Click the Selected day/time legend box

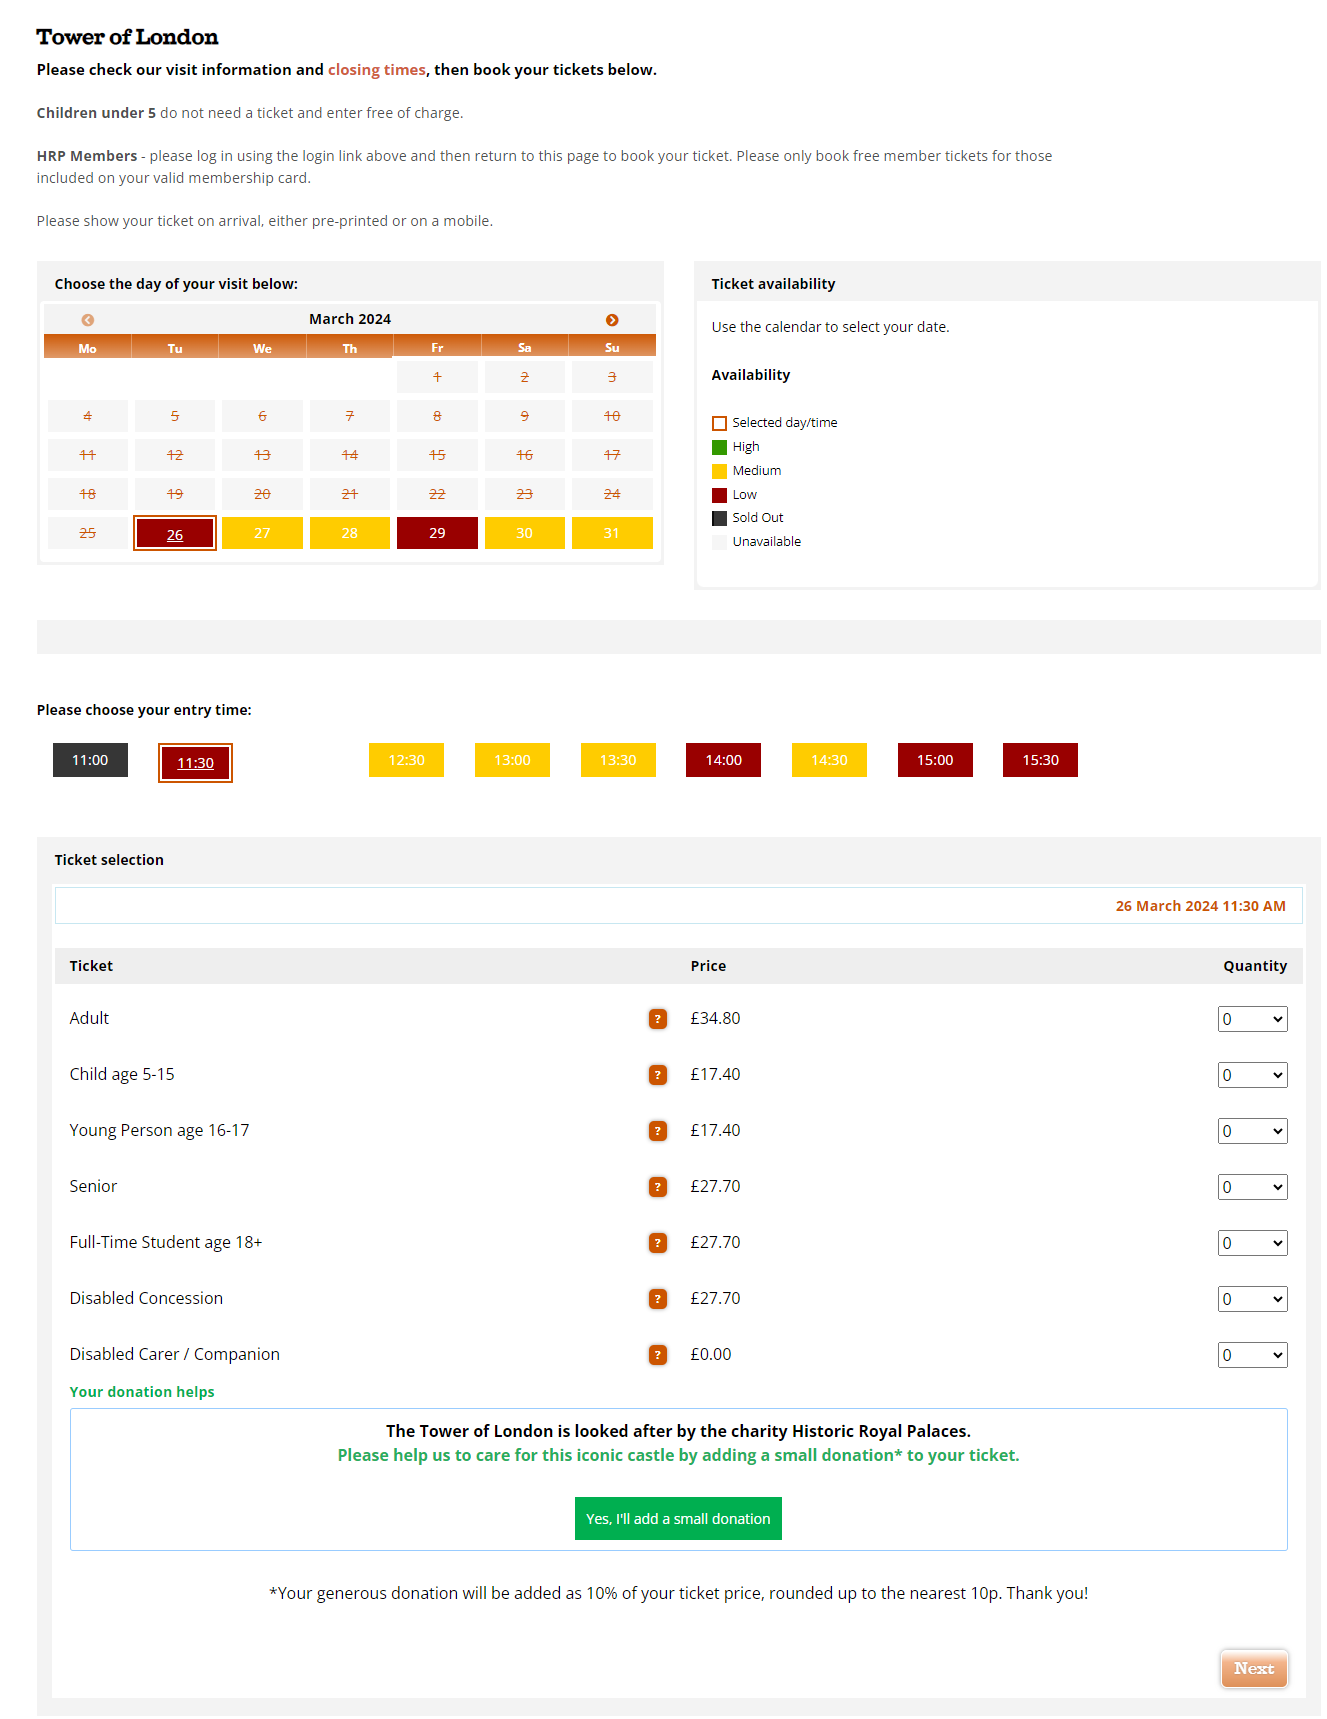tap(719, 423)
